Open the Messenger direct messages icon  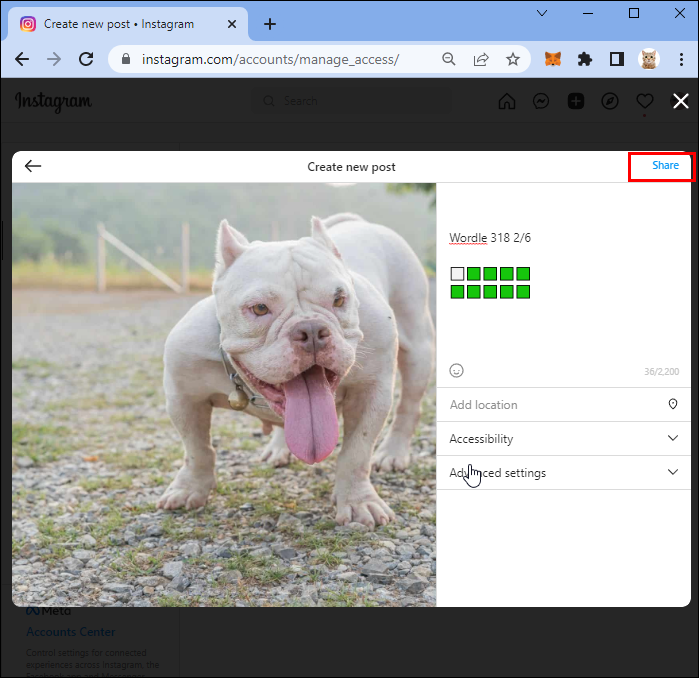(541, 101)
